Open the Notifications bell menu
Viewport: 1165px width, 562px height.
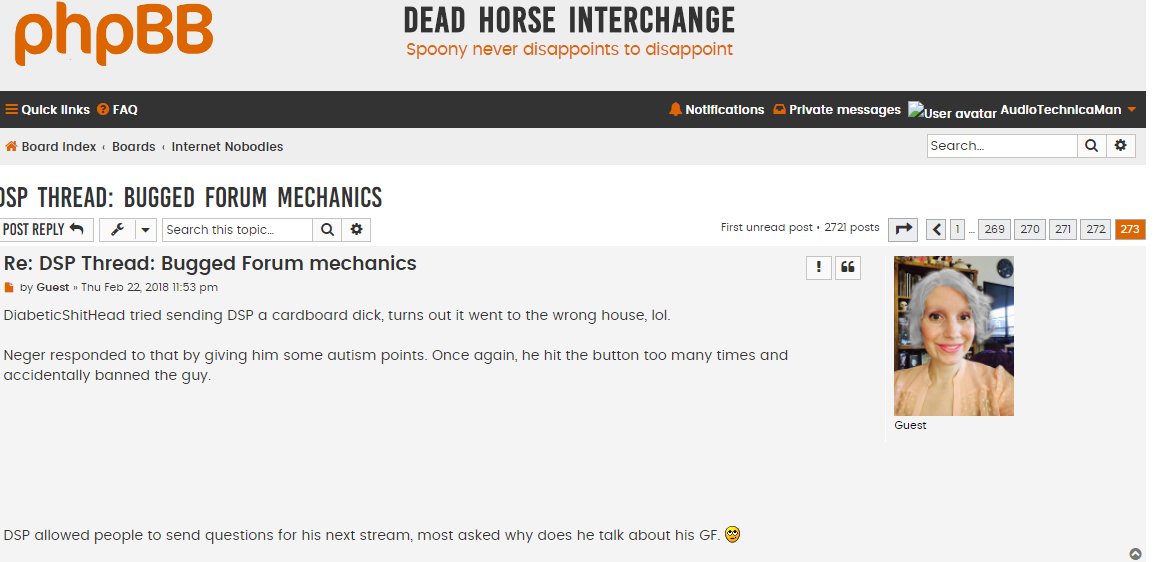click(x=717, y=109)
